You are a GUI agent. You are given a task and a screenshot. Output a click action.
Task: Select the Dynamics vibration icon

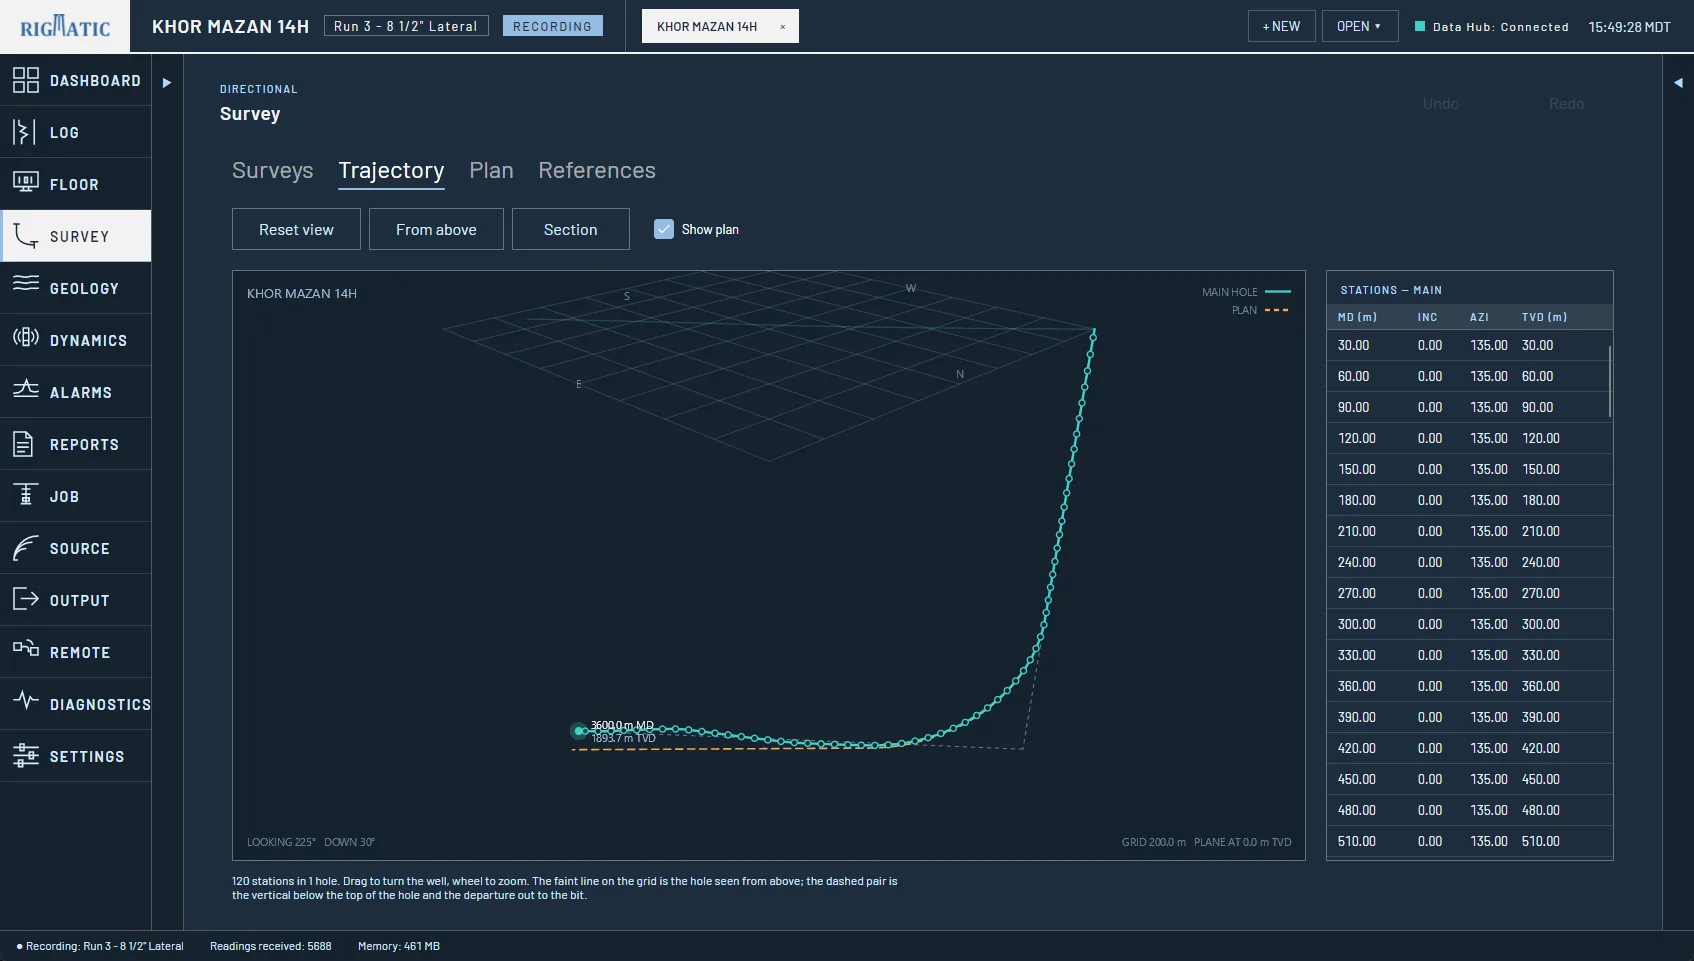26,337
